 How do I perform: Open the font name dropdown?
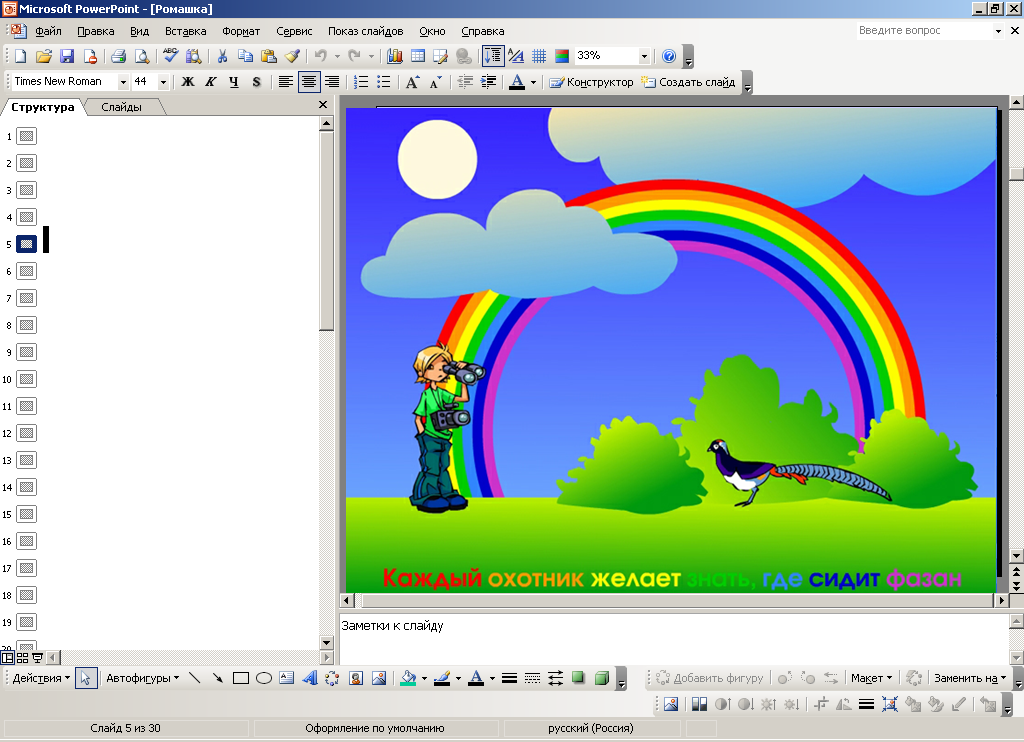pos(123,82)
